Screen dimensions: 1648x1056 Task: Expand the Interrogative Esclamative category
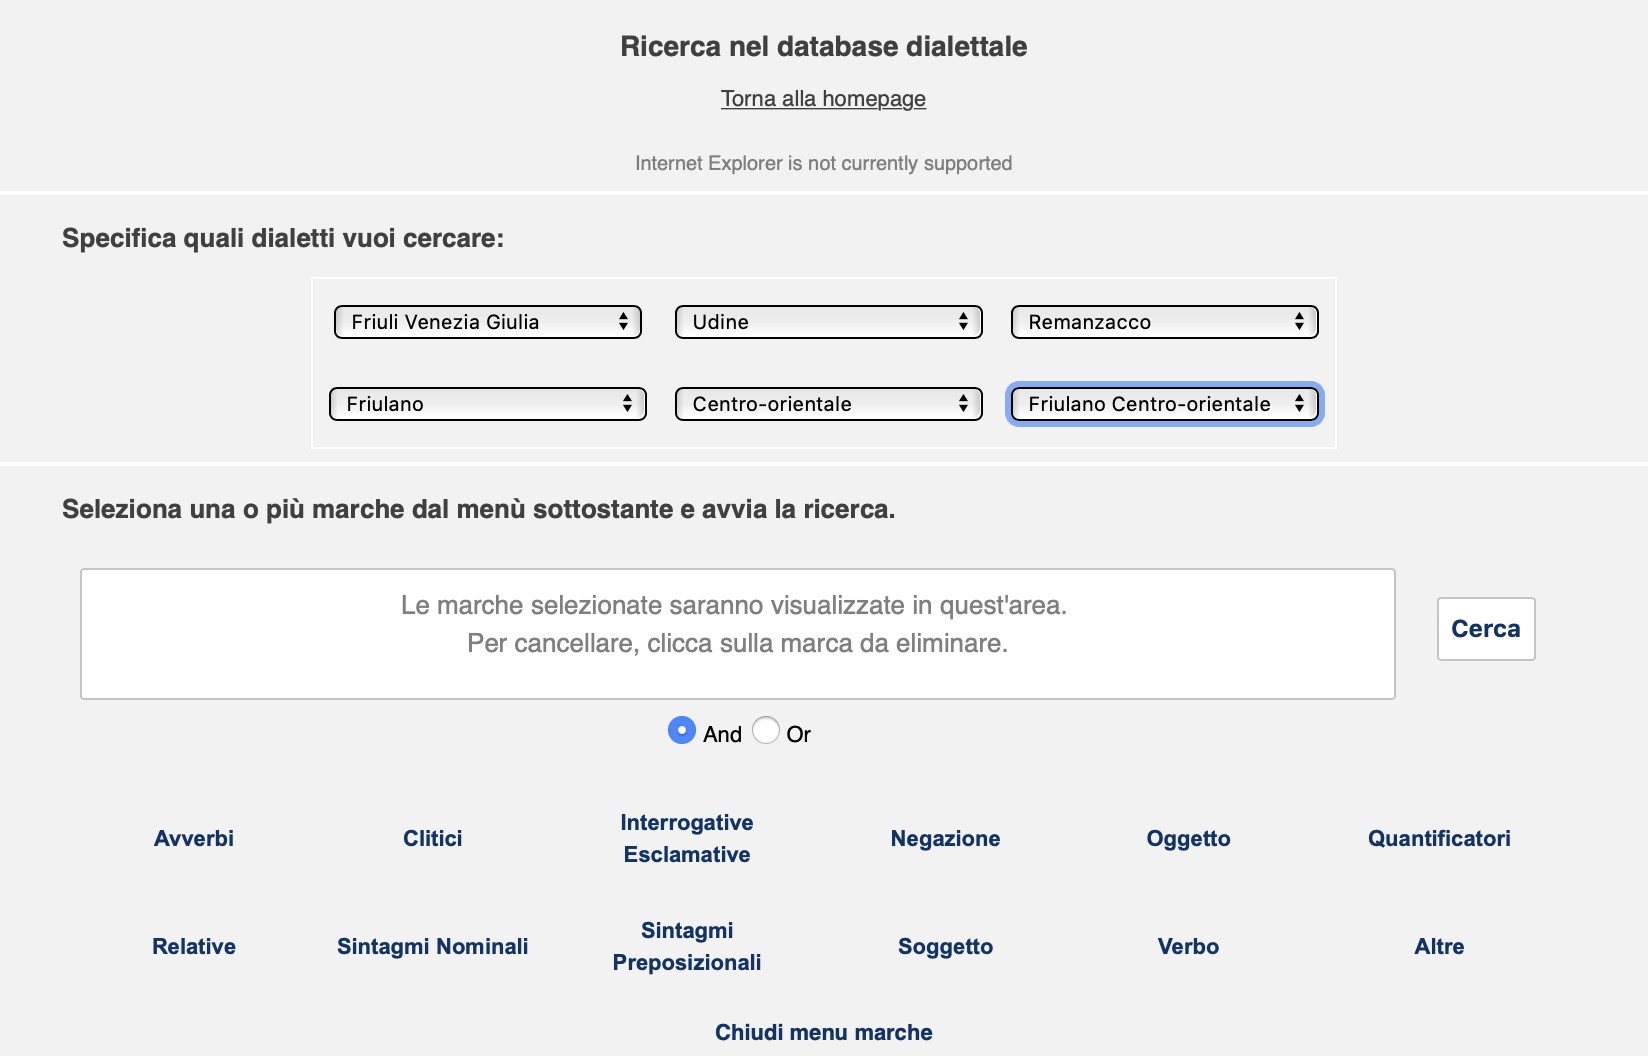(x=687, y=839)
